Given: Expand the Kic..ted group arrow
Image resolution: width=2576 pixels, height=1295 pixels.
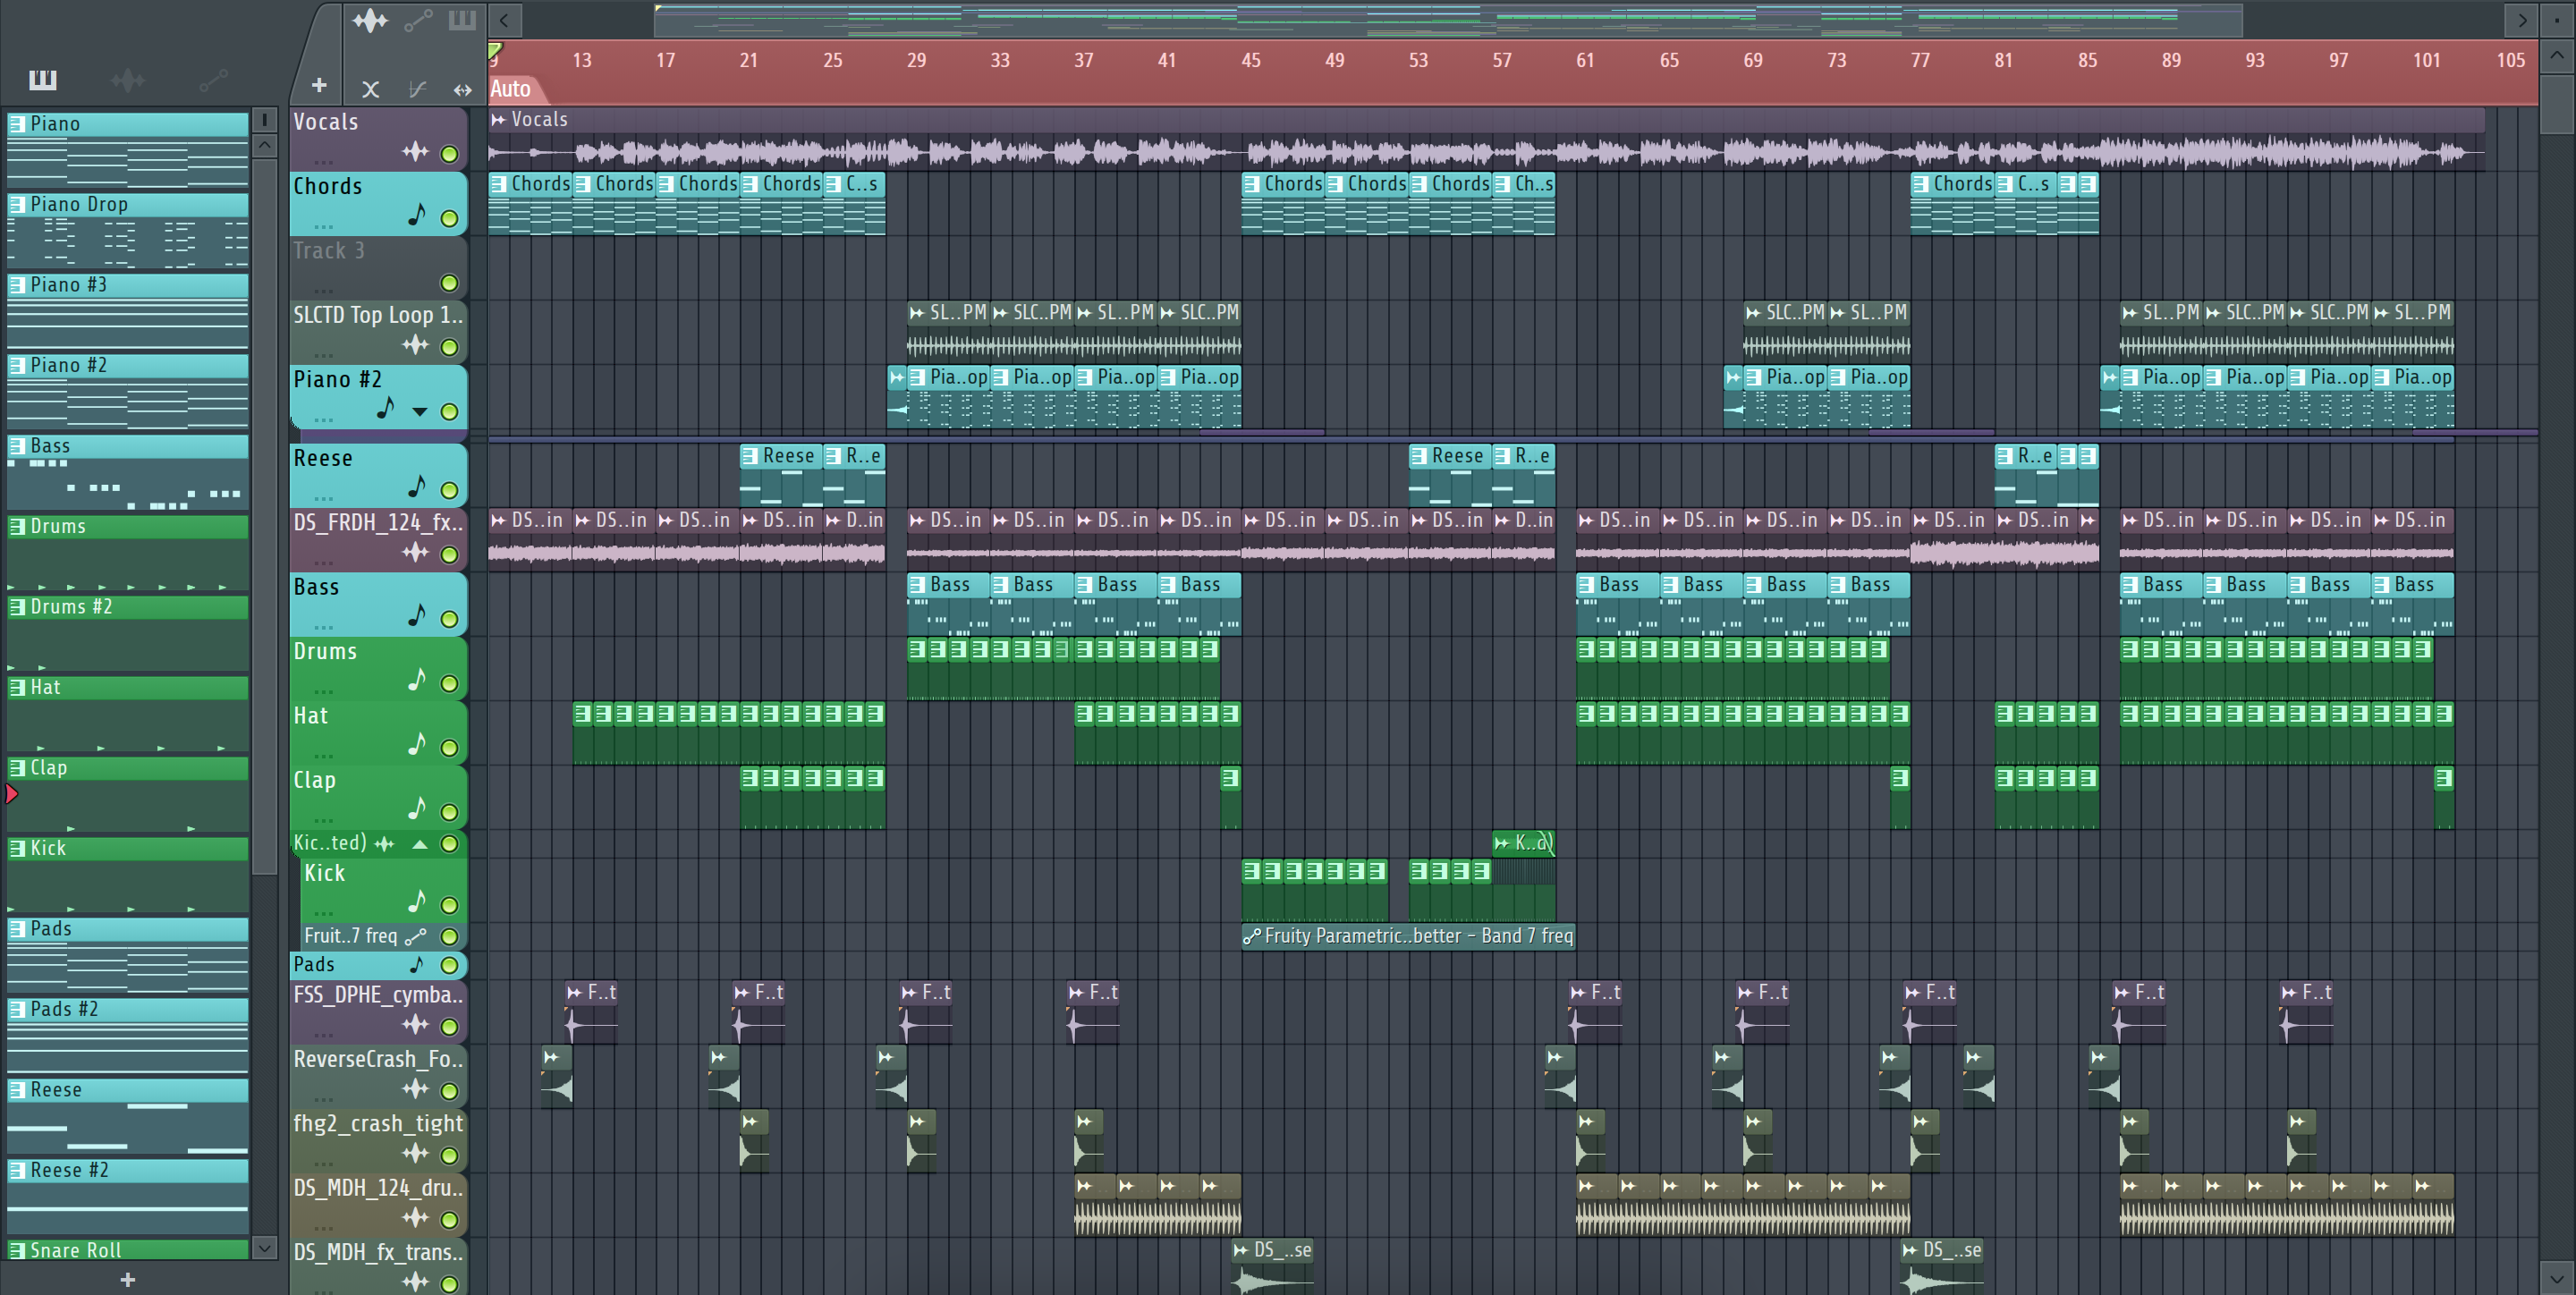Looking at the screenshot, I should click(421, 845).
